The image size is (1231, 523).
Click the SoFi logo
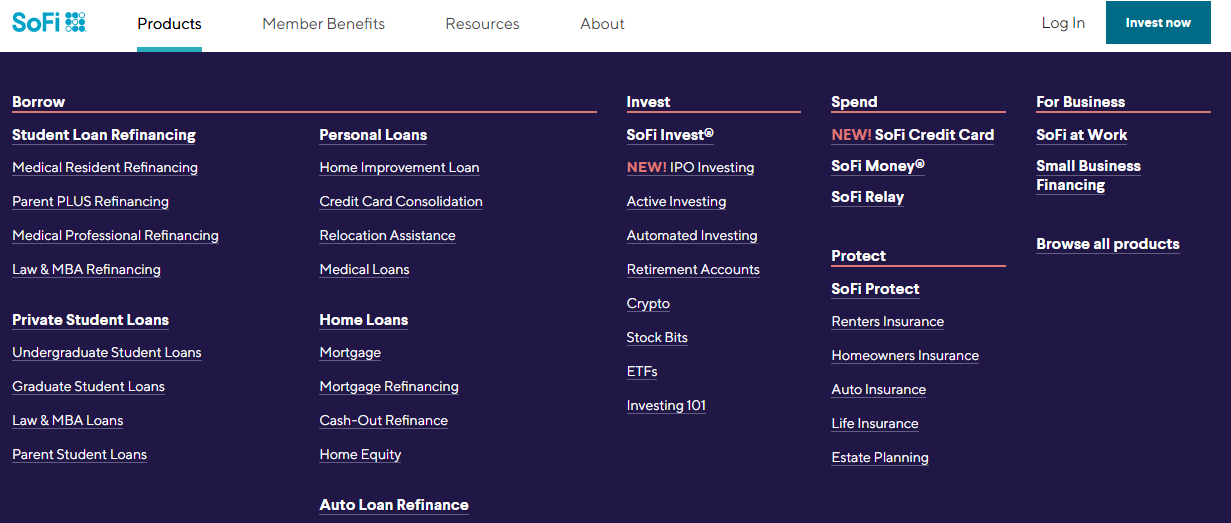tap(49, 22)
